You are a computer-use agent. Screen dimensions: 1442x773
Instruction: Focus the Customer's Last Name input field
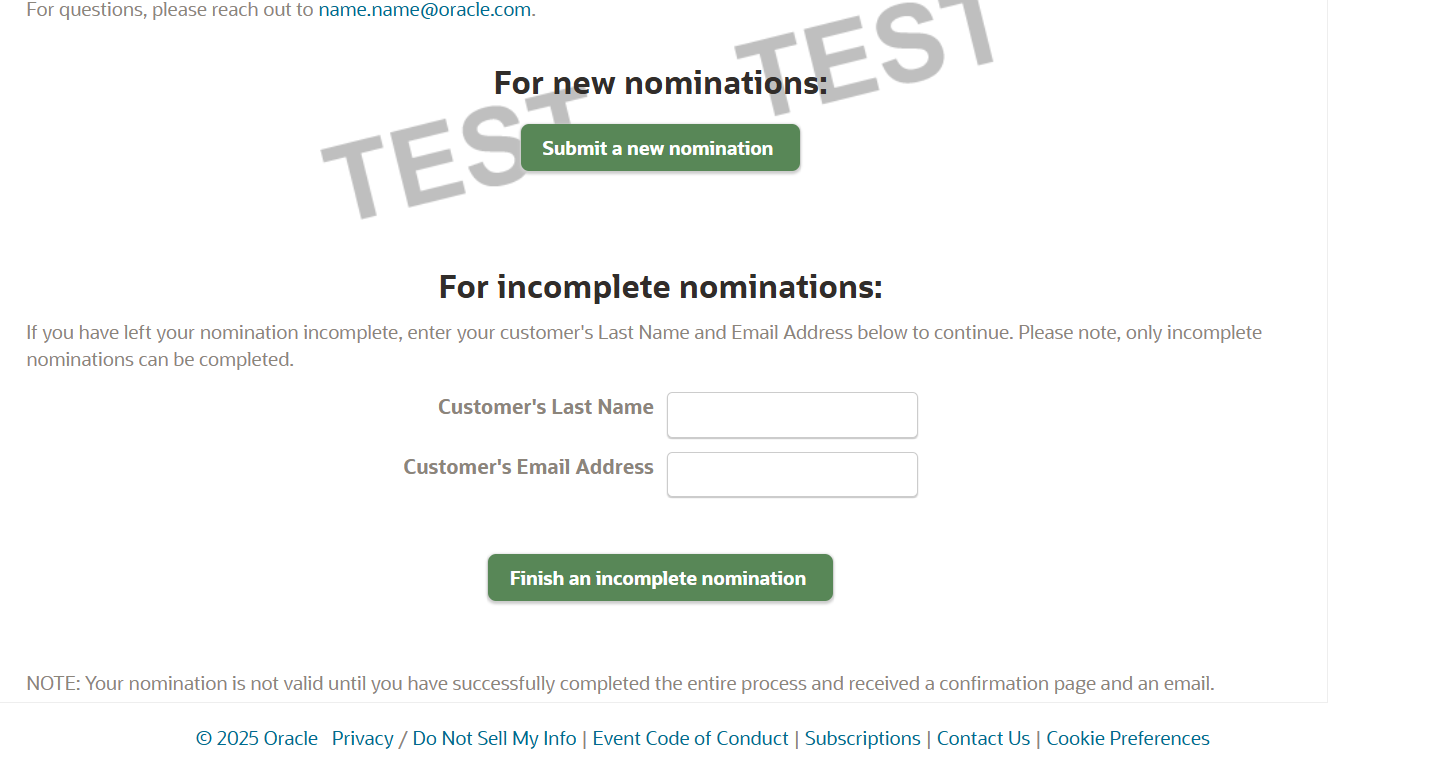click(x=791, y=415)
